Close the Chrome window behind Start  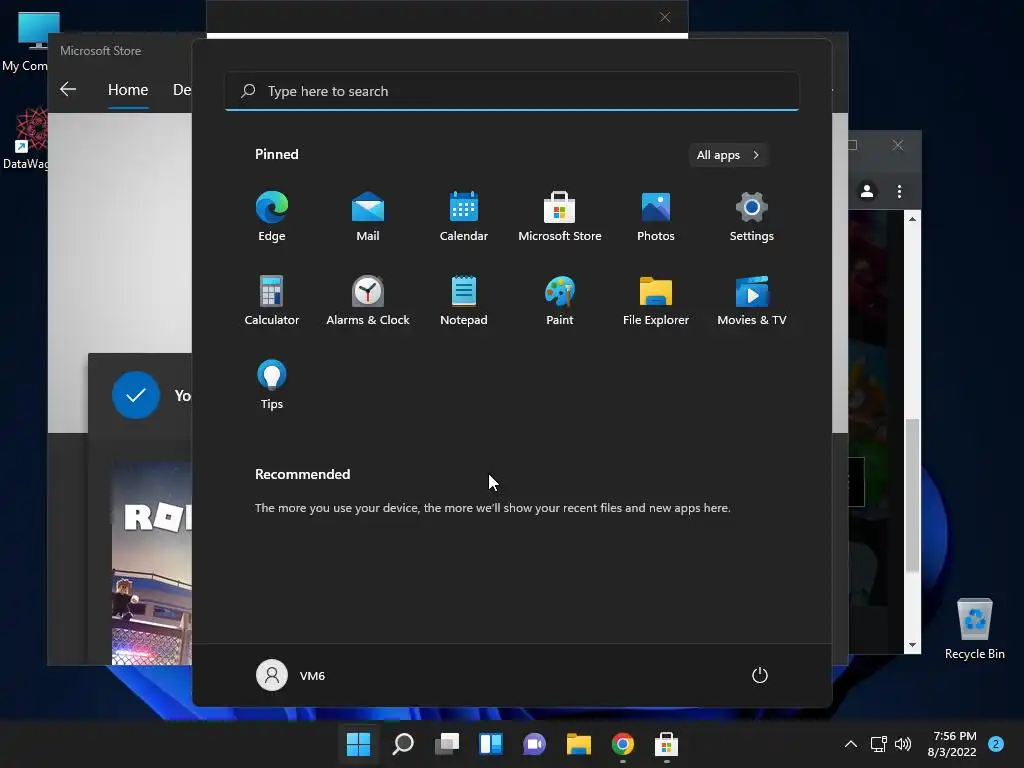pyautogui.click(x=898, y=145)
